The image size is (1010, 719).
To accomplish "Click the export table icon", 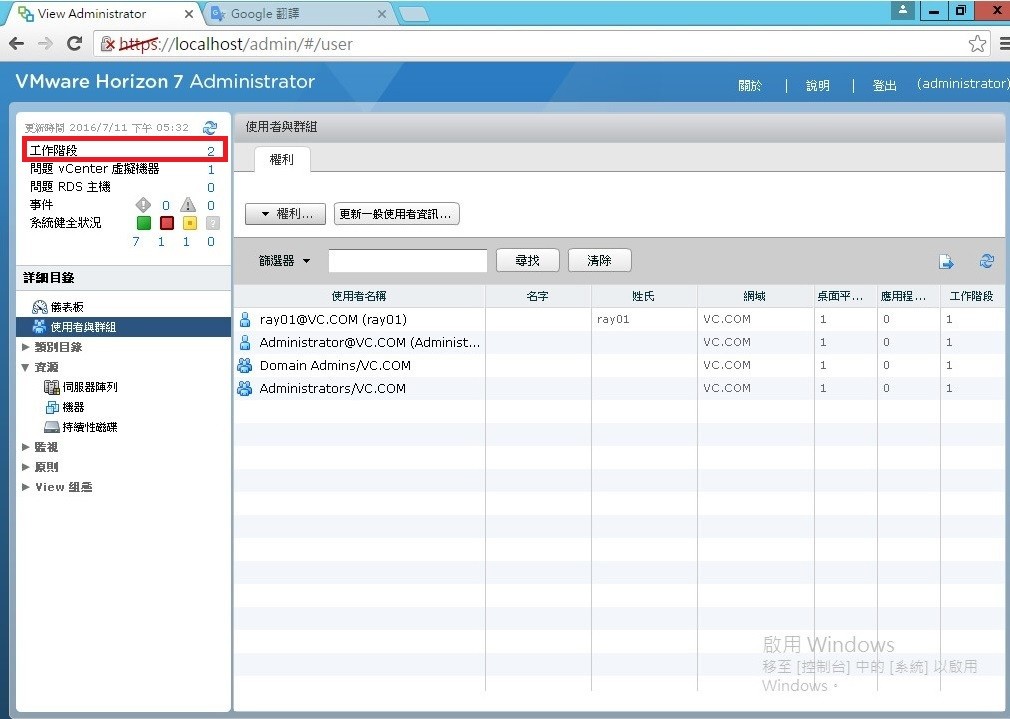I will (946, 261).
